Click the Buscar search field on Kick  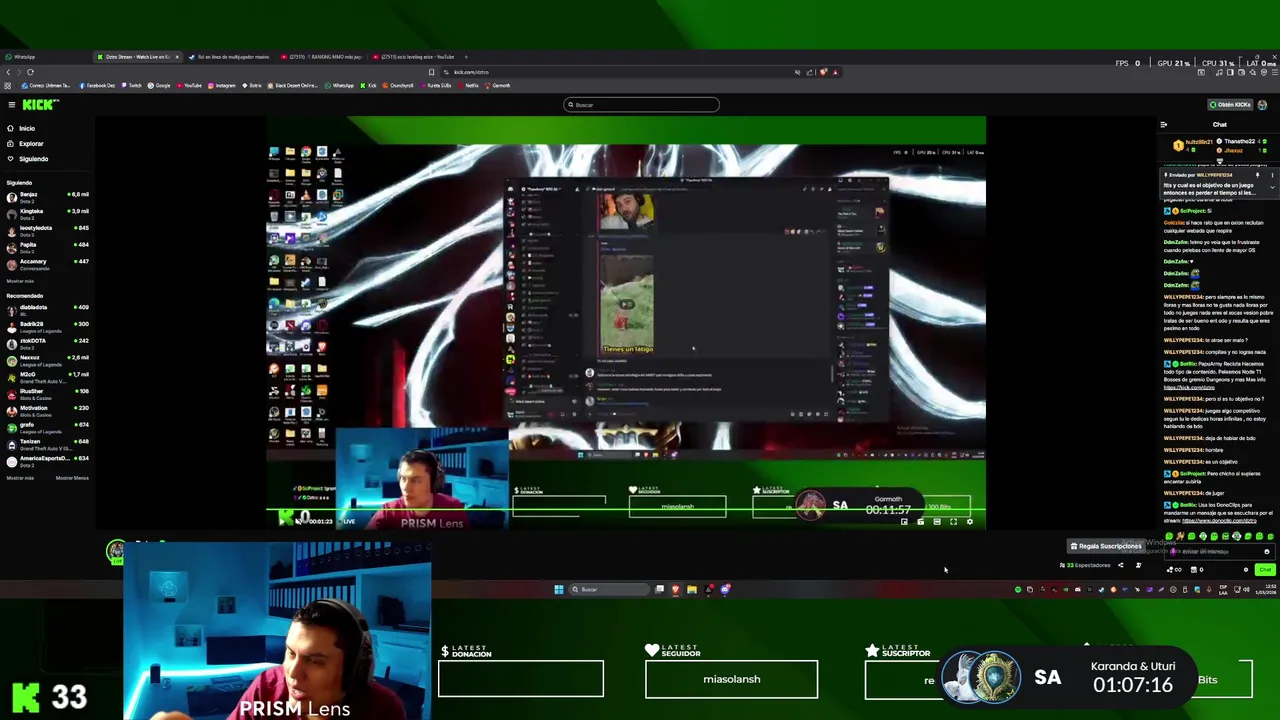click(641, 104)
